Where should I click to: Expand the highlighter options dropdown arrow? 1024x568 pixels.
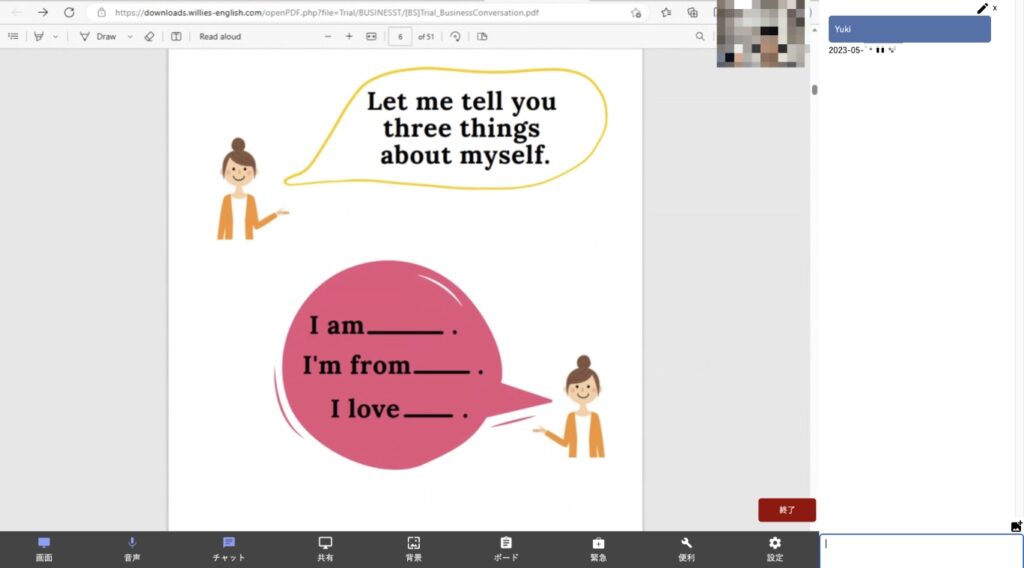point(56,37)
